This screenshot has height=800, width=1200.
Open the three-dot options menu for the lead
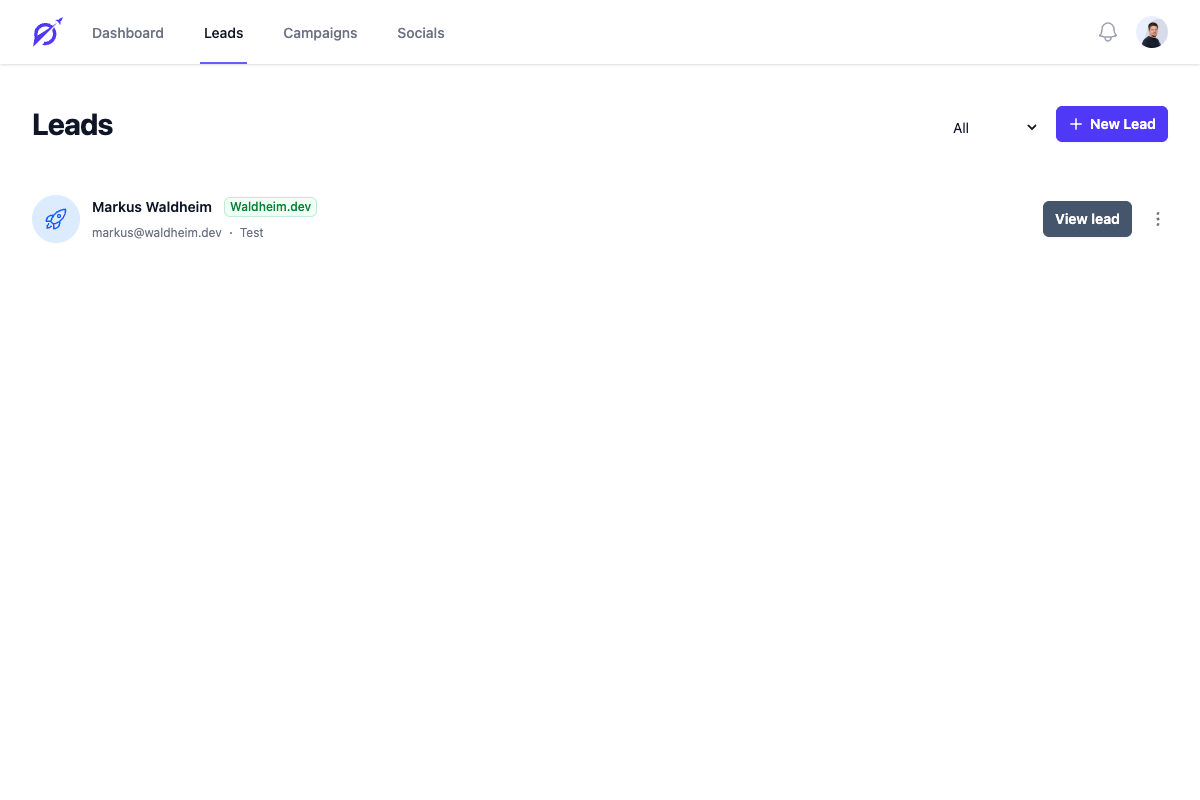(1157, 219)
